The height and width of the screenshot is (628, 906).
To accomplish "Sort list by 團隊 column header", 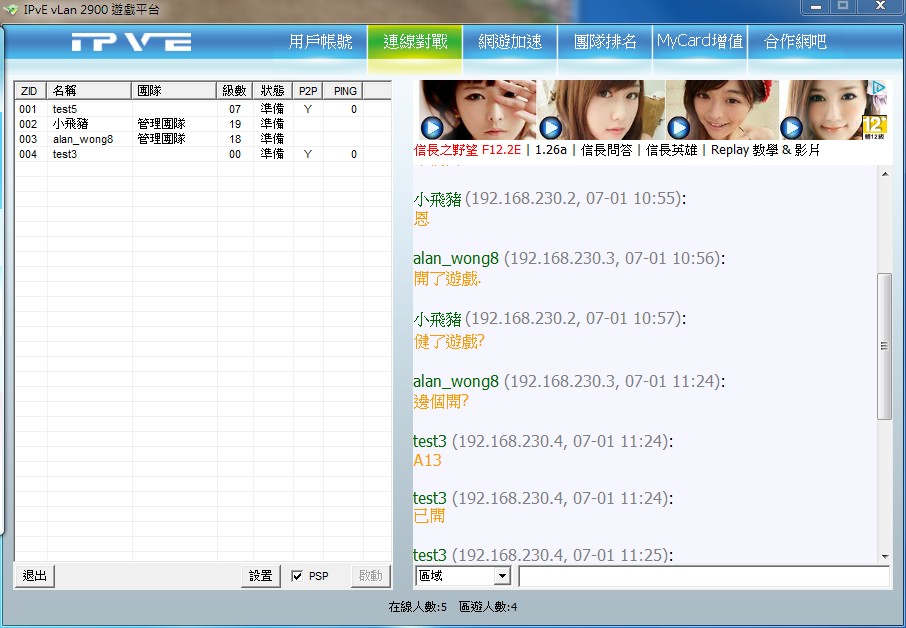I will click(x=174, y=91).
